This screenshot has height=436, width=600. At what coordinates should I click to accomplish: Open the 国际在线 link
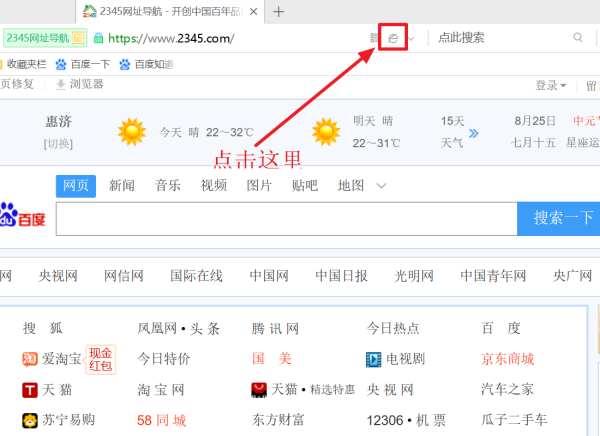click(196, 276)
